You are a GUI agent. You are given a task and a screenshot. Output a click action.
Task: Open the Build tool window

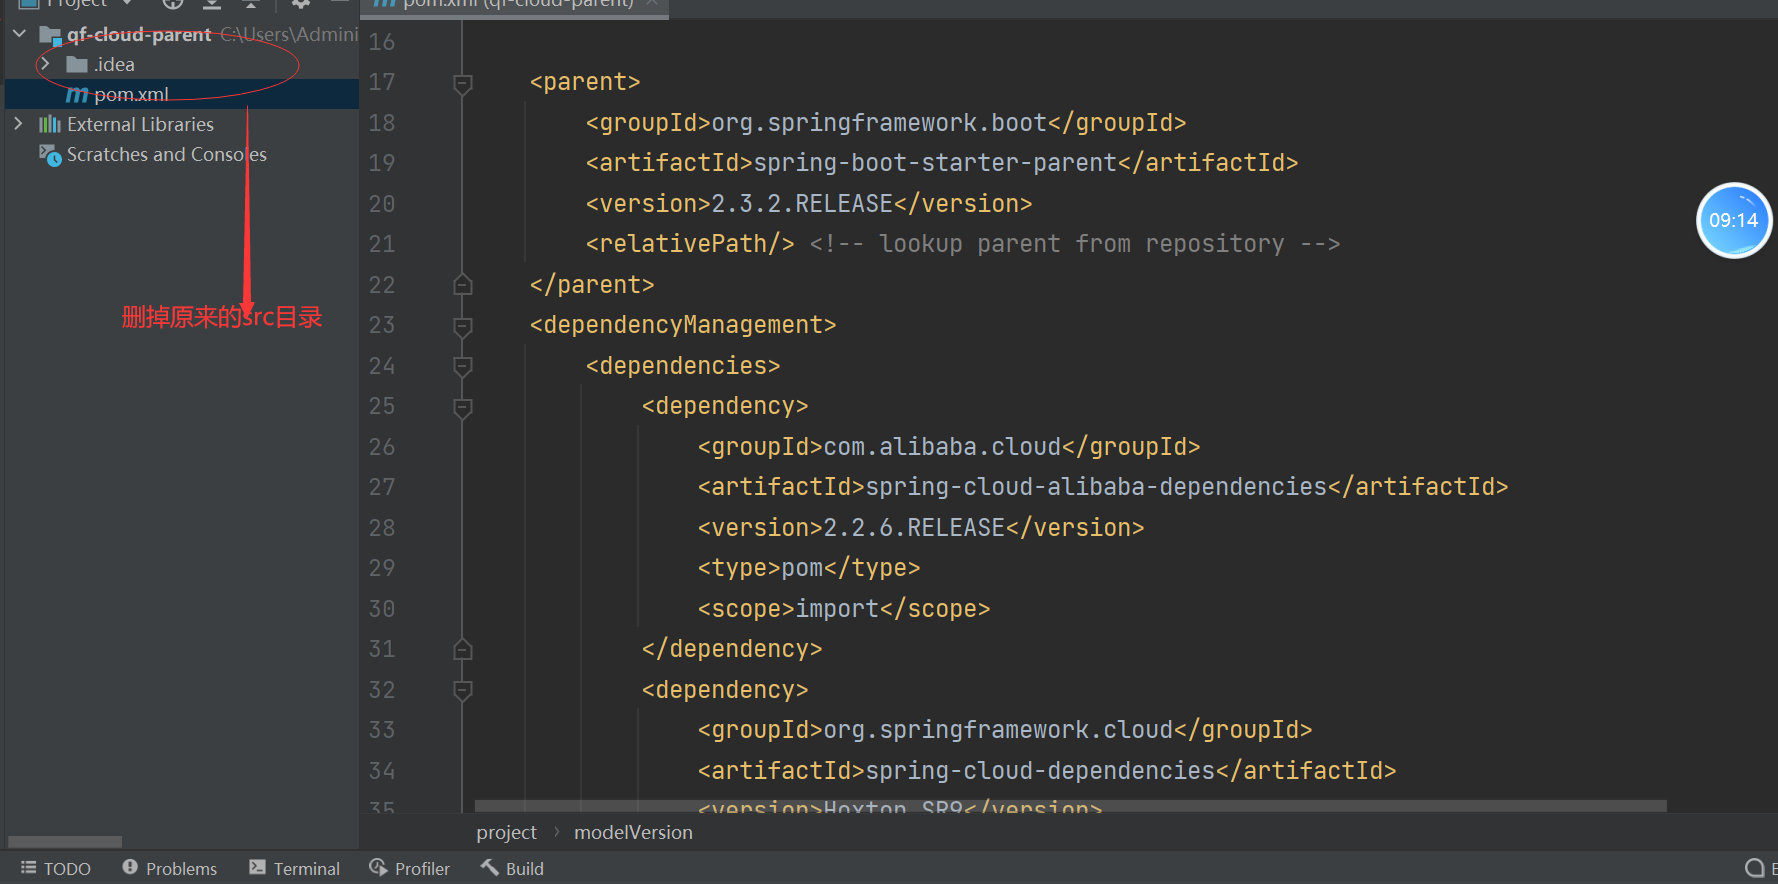[512, 868]
